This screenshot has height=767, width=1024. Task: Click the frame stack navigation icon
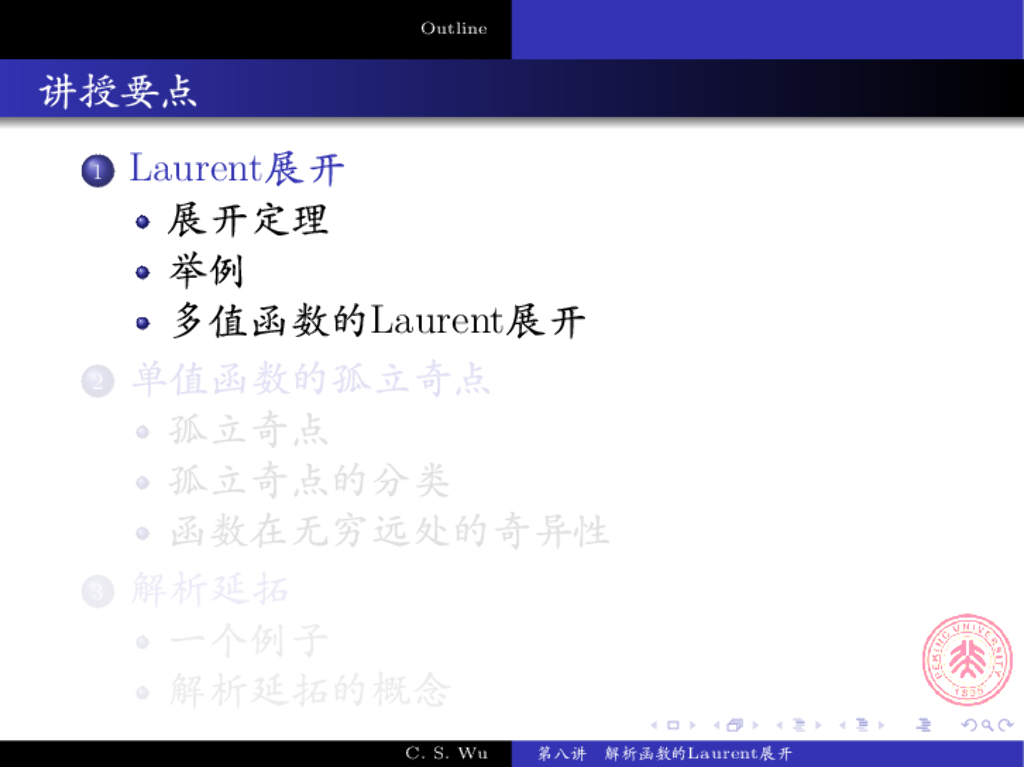pyautogui.click(x=735, y=725)
